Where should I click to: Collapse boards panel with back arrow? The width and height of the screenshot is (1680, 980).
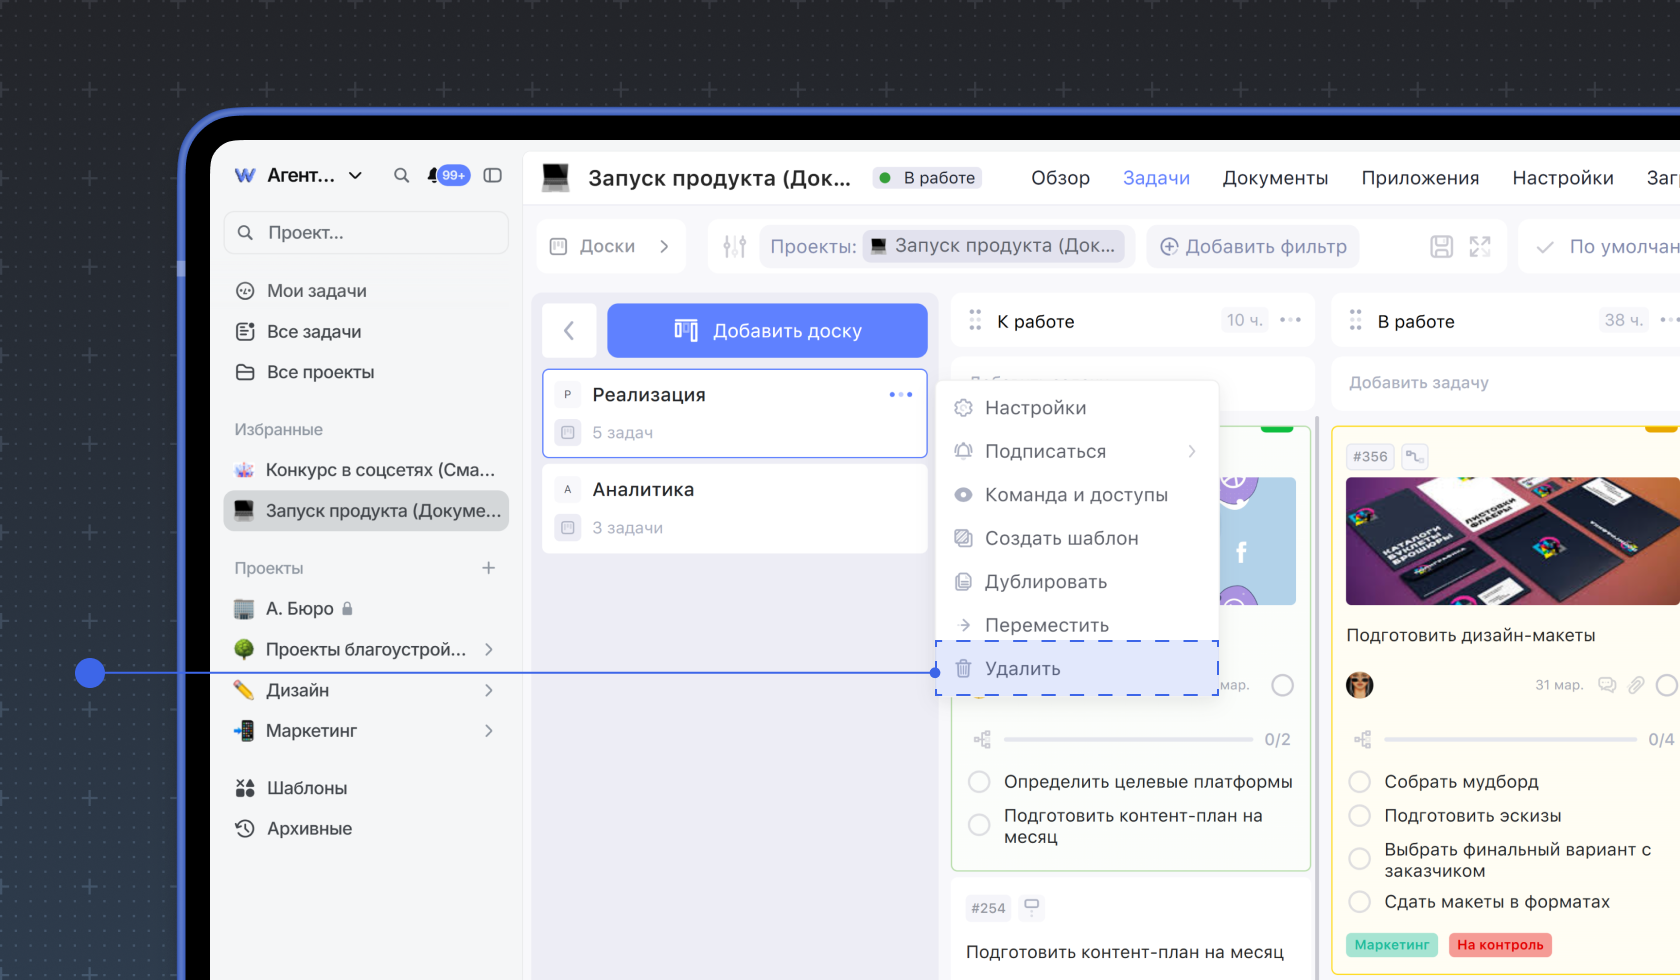click(569, 331)
